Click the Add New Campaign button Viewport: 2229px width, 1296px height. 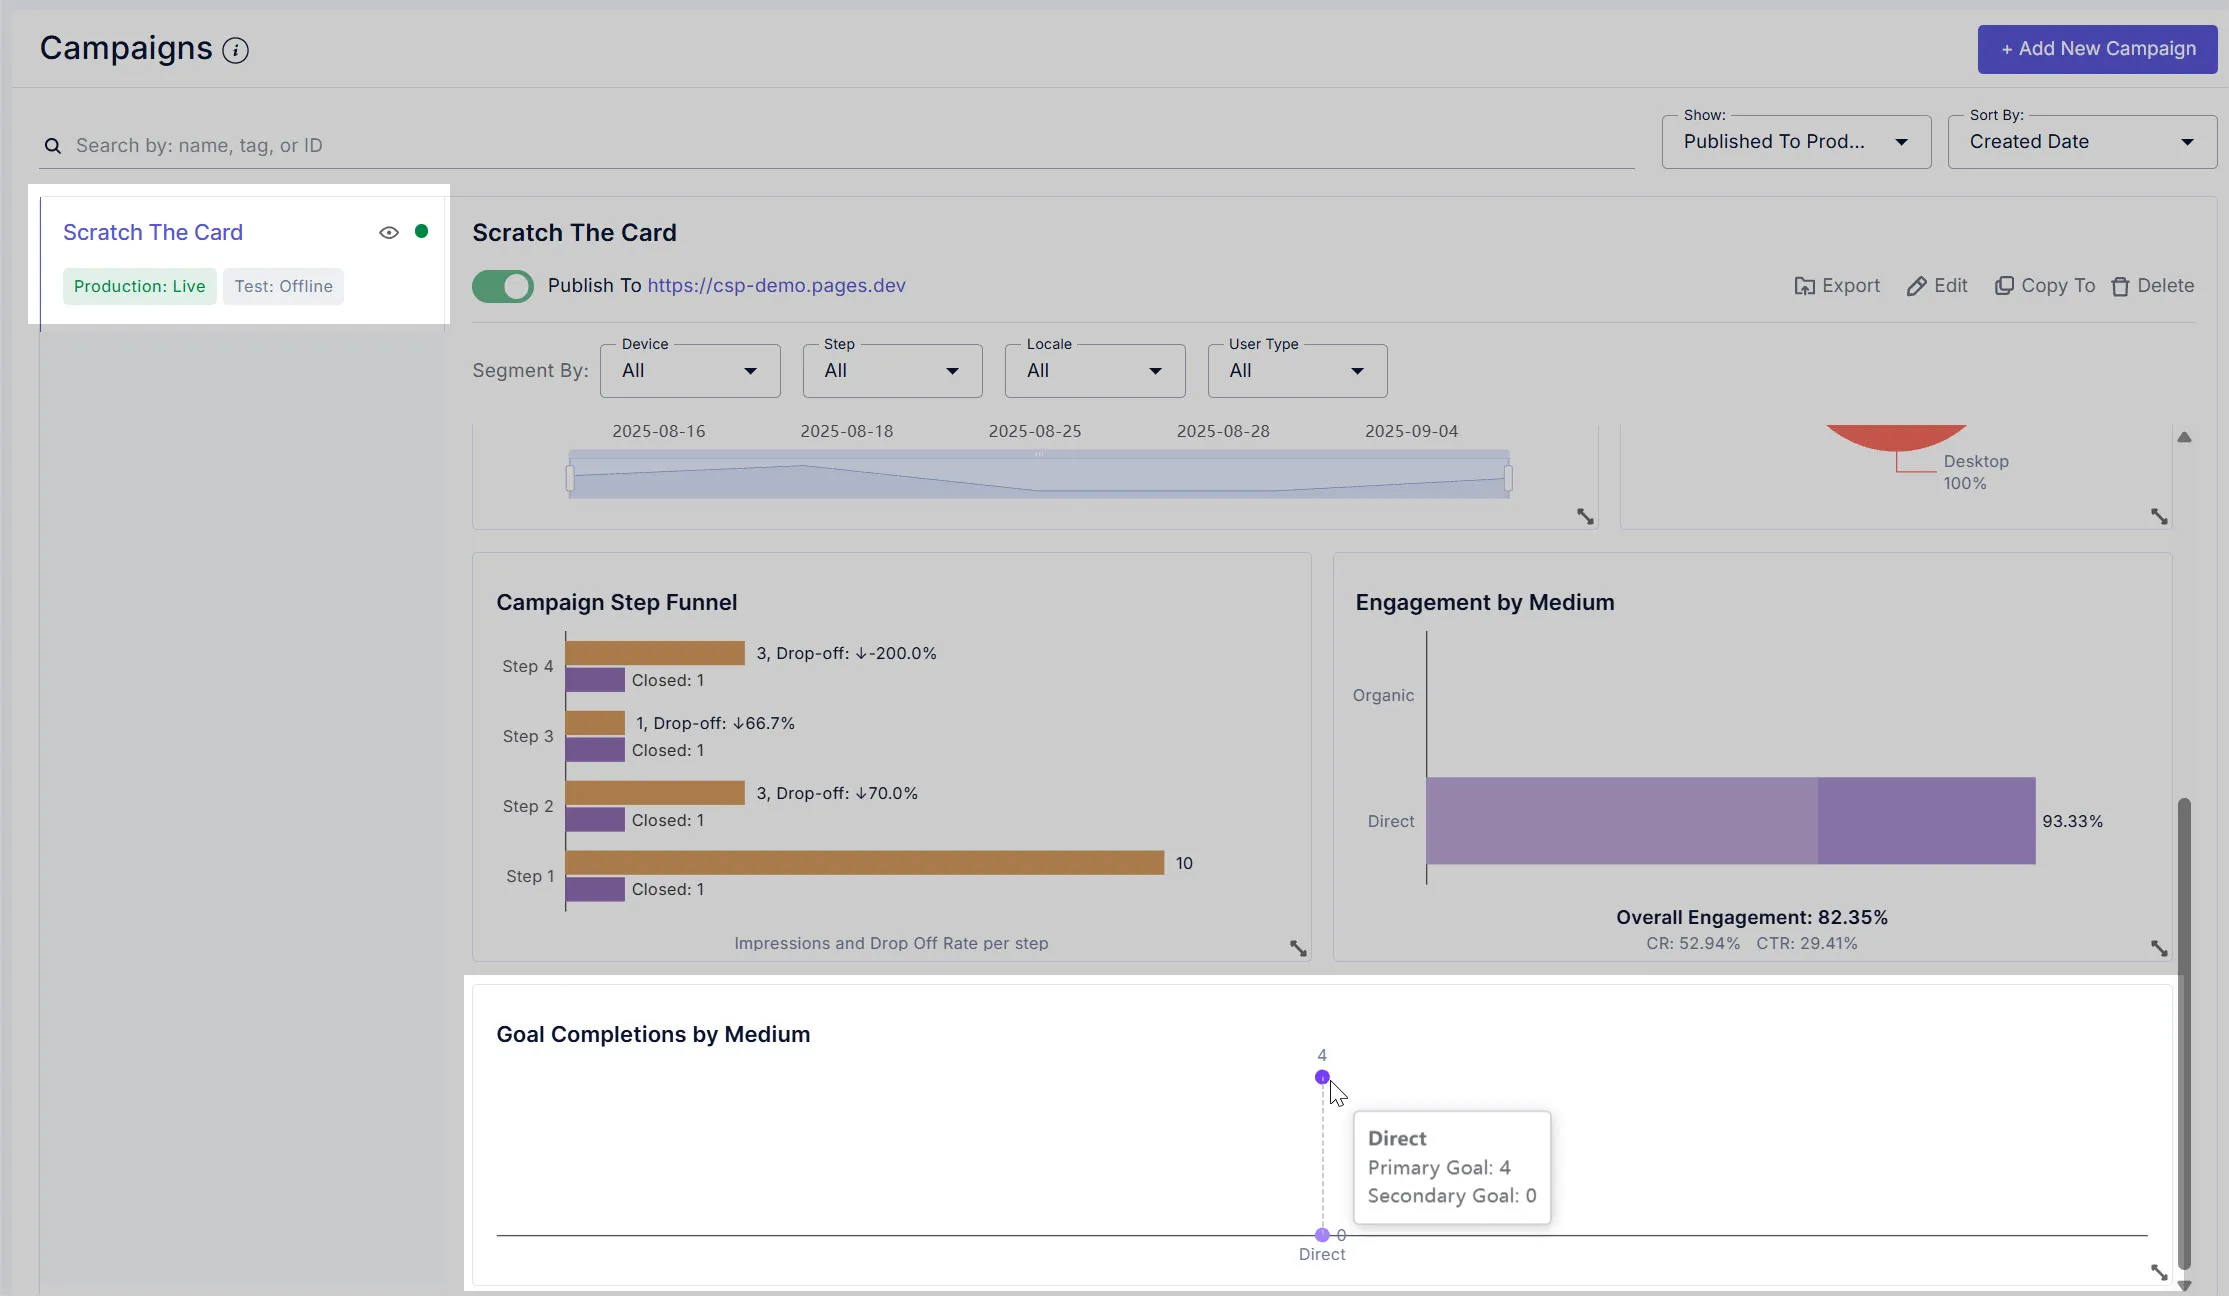[x=2097, y=49]
